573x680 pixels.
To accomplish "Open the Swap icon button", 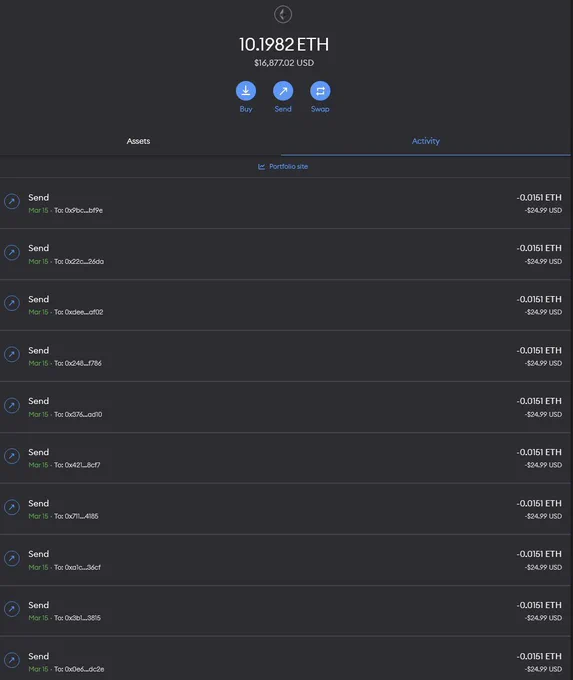I will click(x=320, y=91).
